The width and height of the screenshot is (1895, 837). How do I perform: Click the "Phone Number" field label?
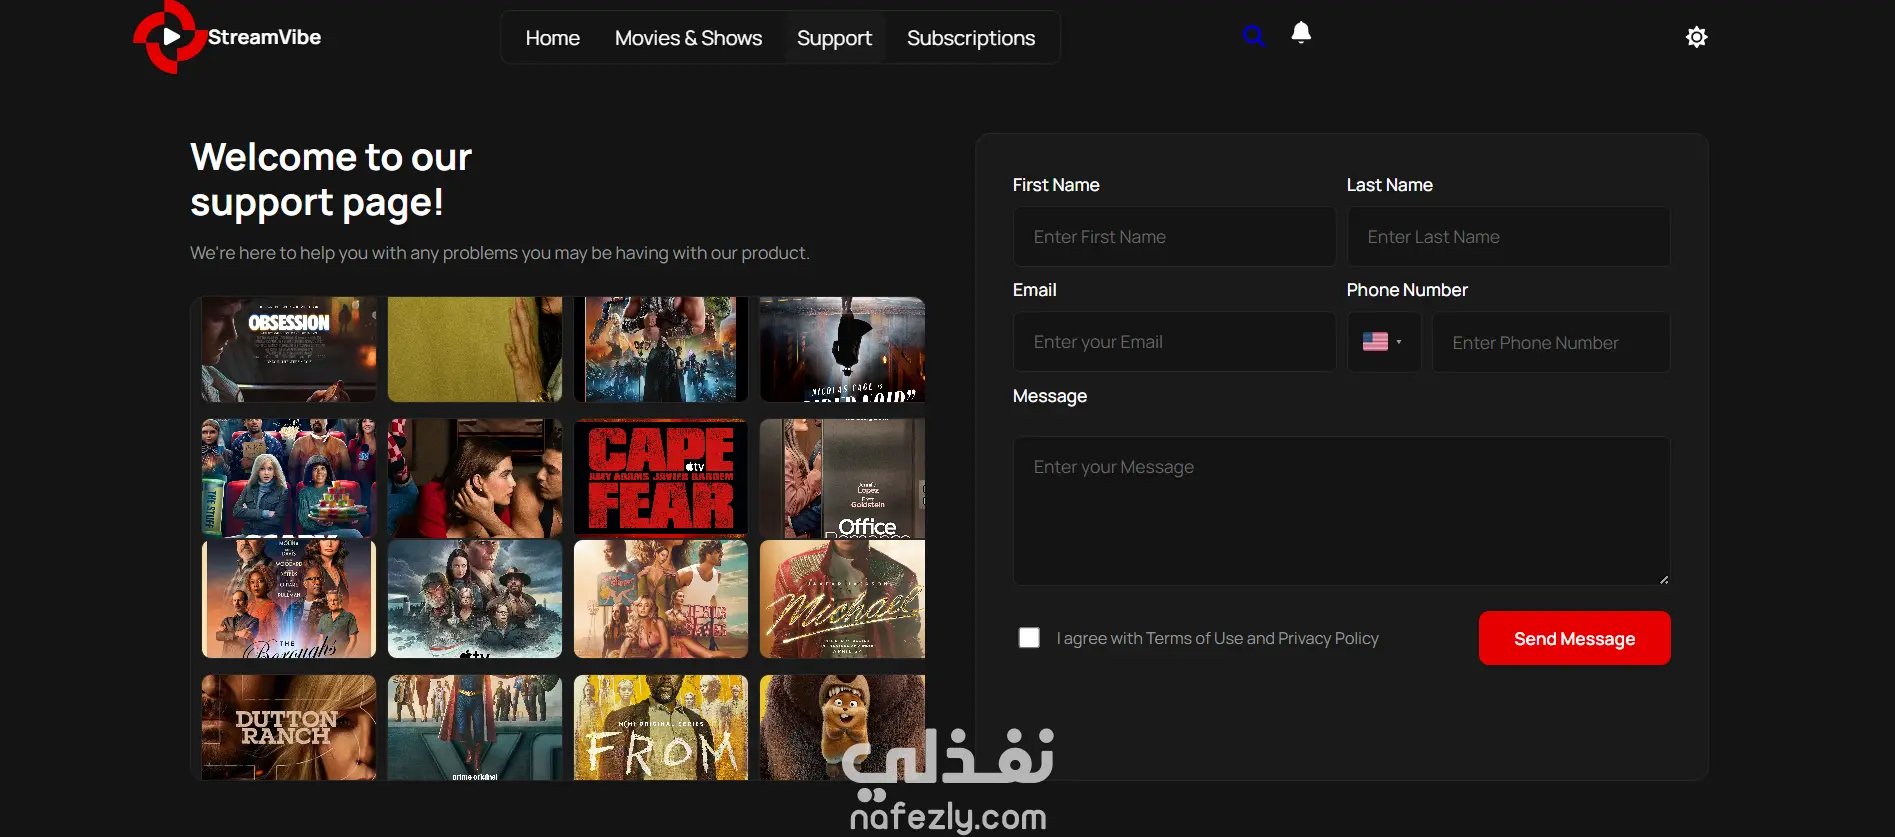[1407, 290]
